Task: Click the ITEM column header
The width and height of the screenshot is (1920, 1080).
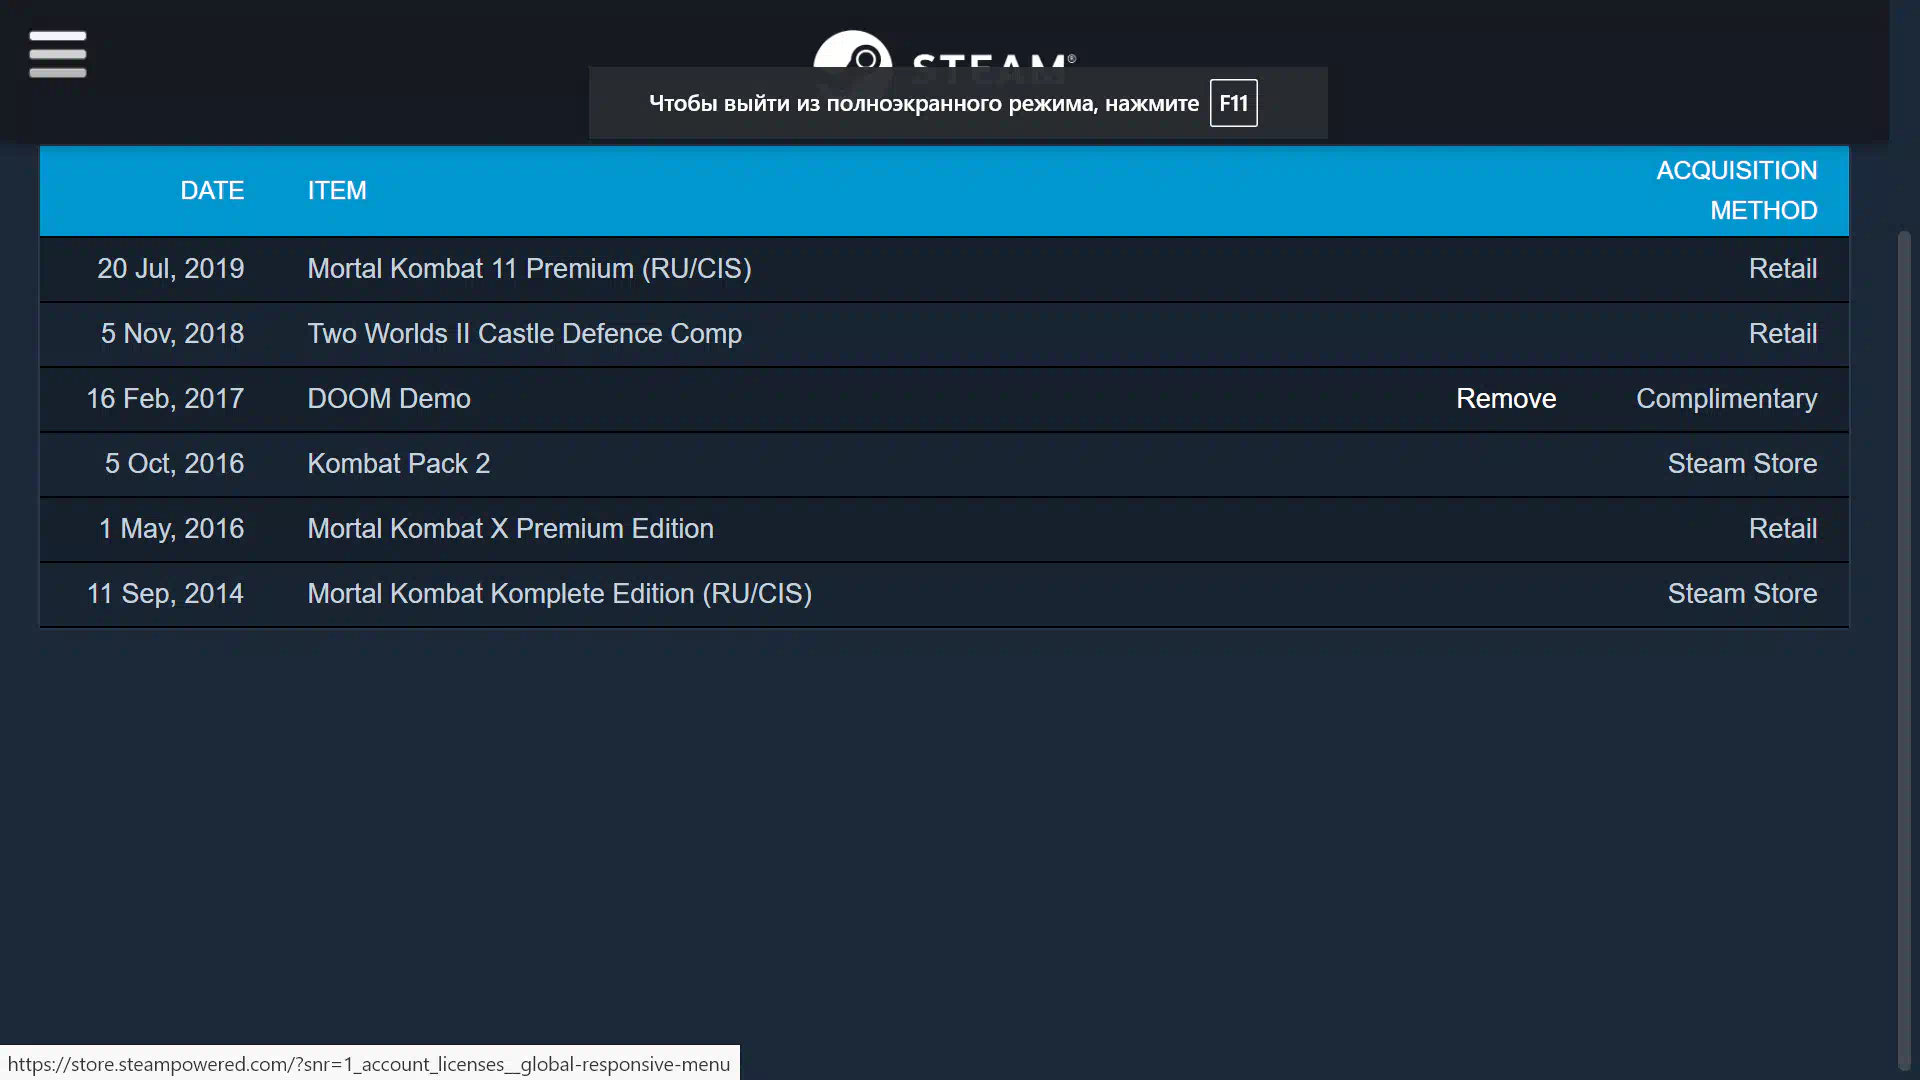Action: pyautogui.click(x=337, y=191)
